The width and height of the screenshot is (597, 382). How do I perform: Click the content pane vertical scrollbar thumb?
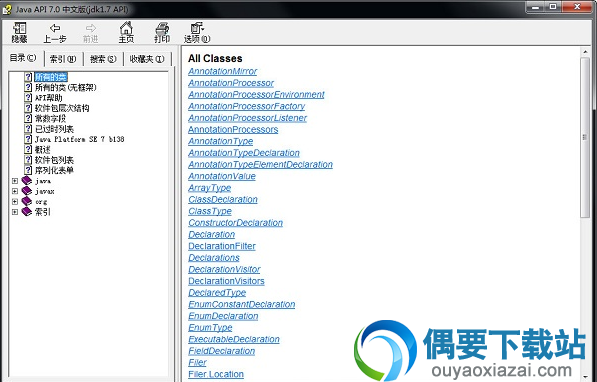tap(585, 137)
